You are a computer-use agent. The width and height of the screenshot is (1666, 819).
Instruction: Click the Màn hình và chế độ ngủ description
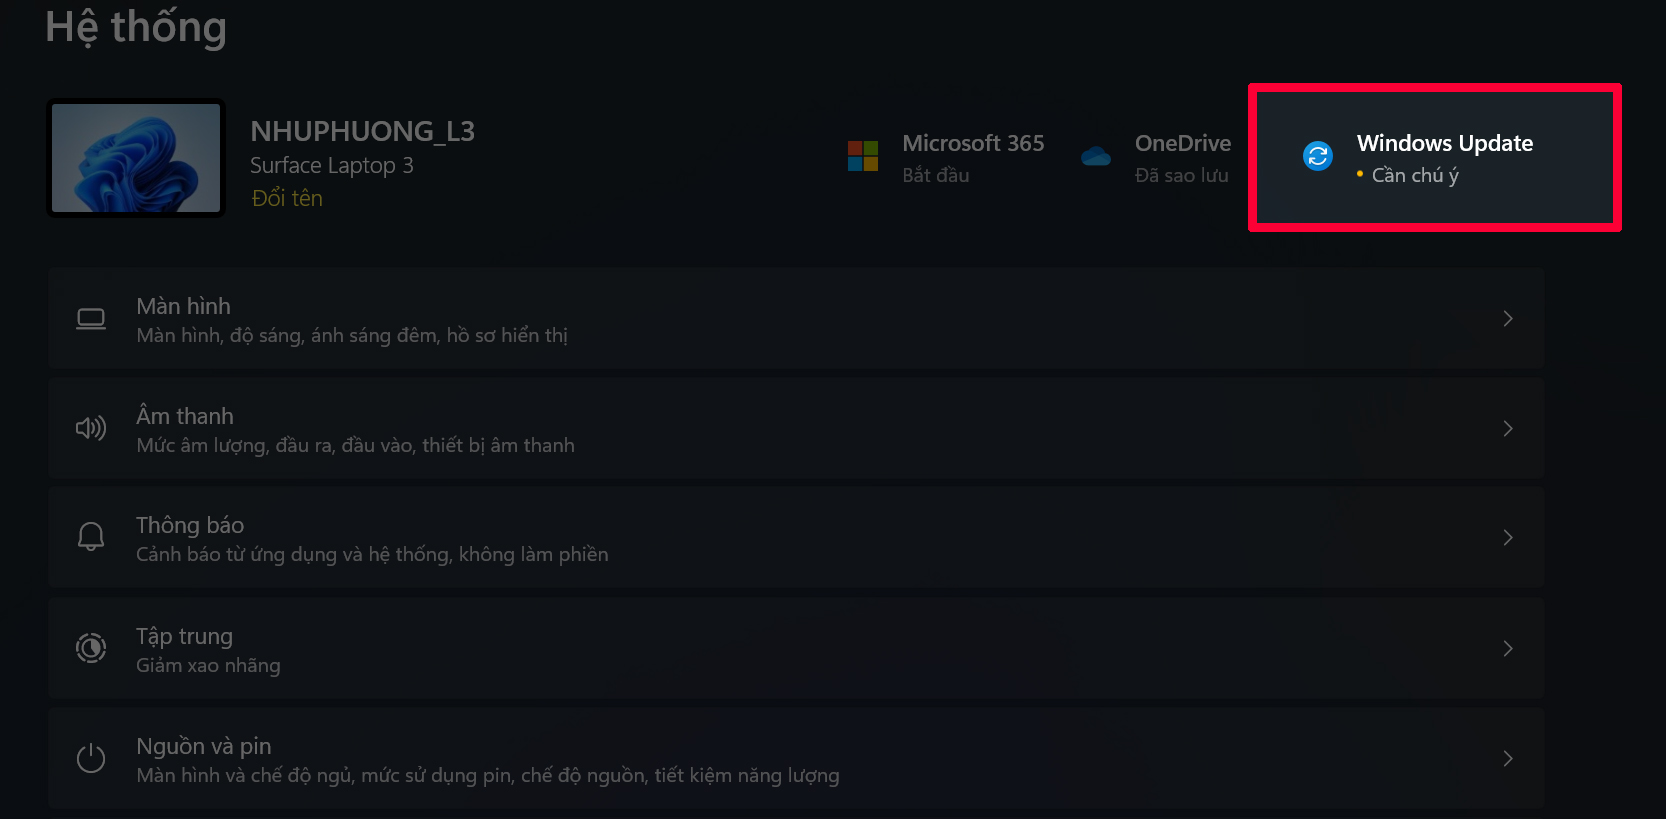click(x=488, y=775)
